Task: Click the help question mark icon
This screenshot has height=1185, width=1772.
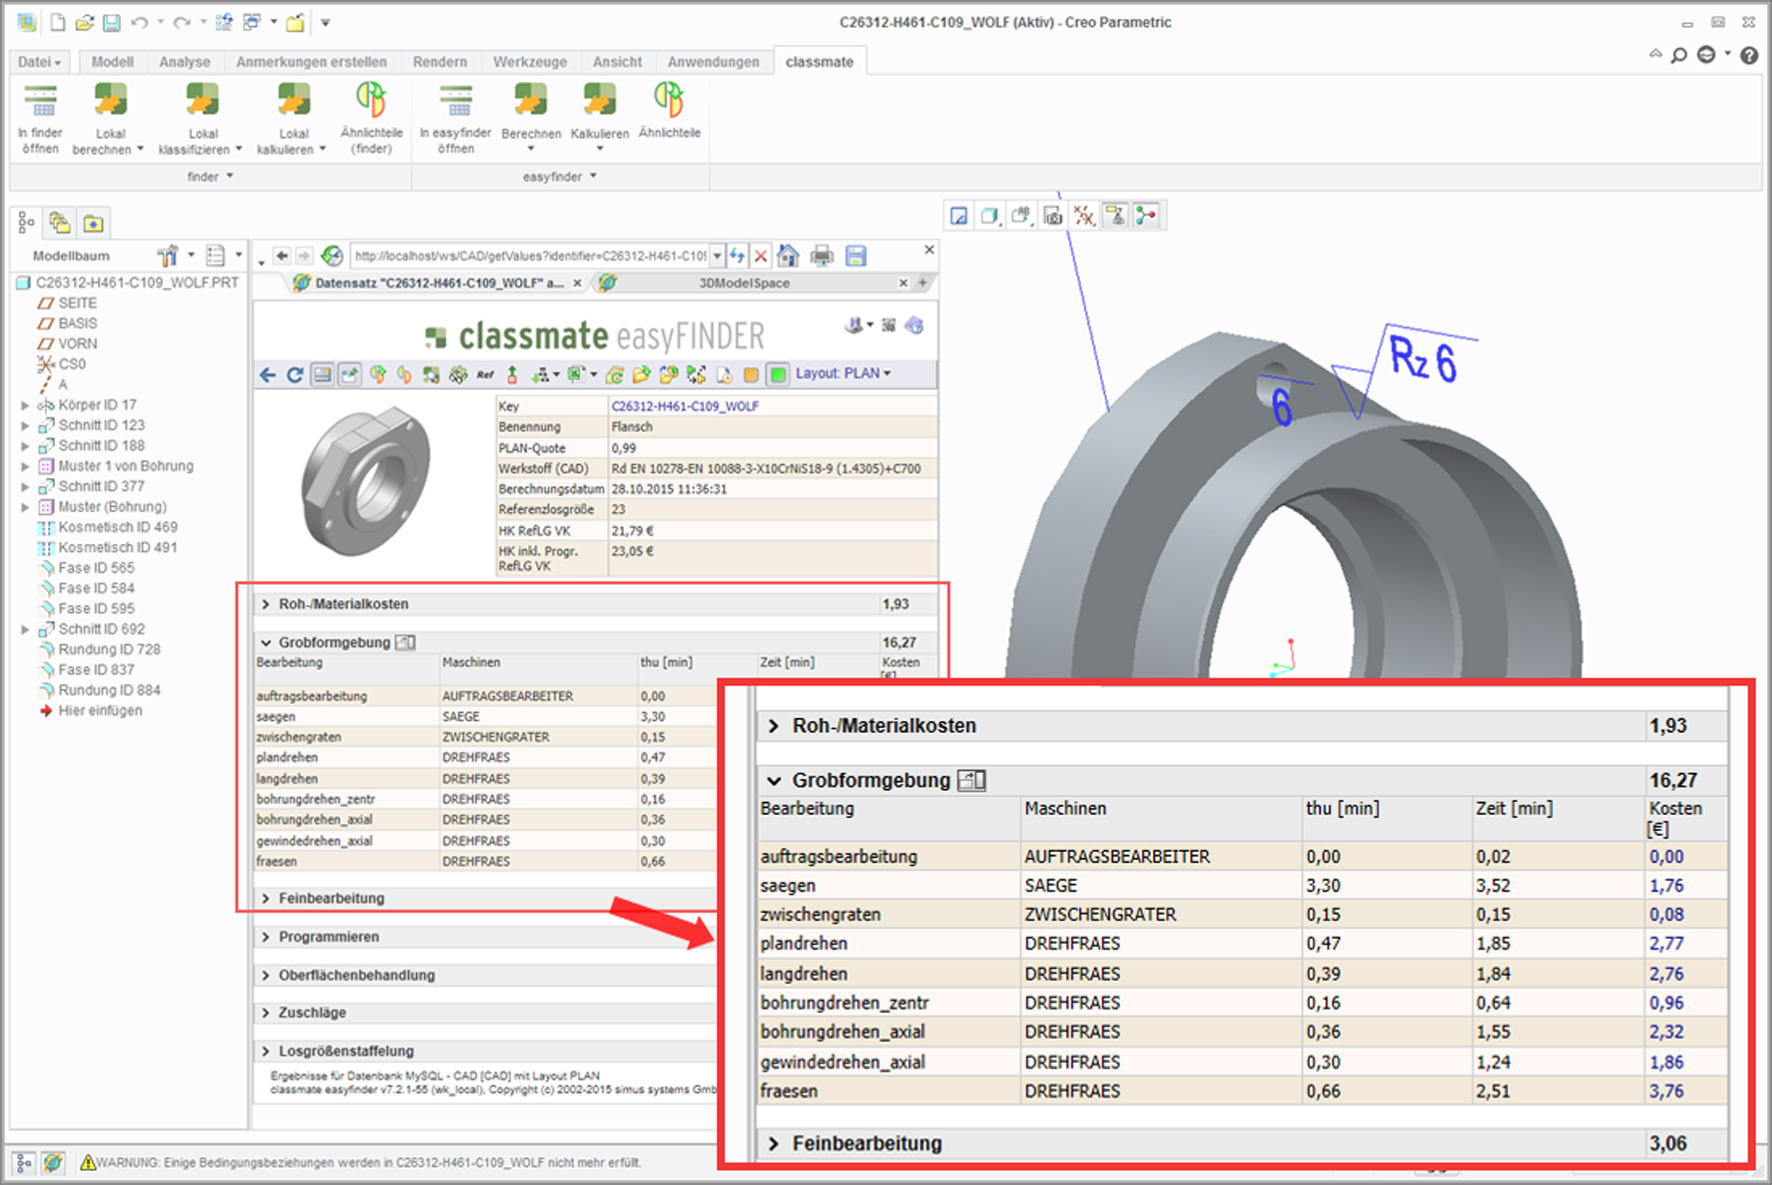Action: click(x=1749, y=55)
